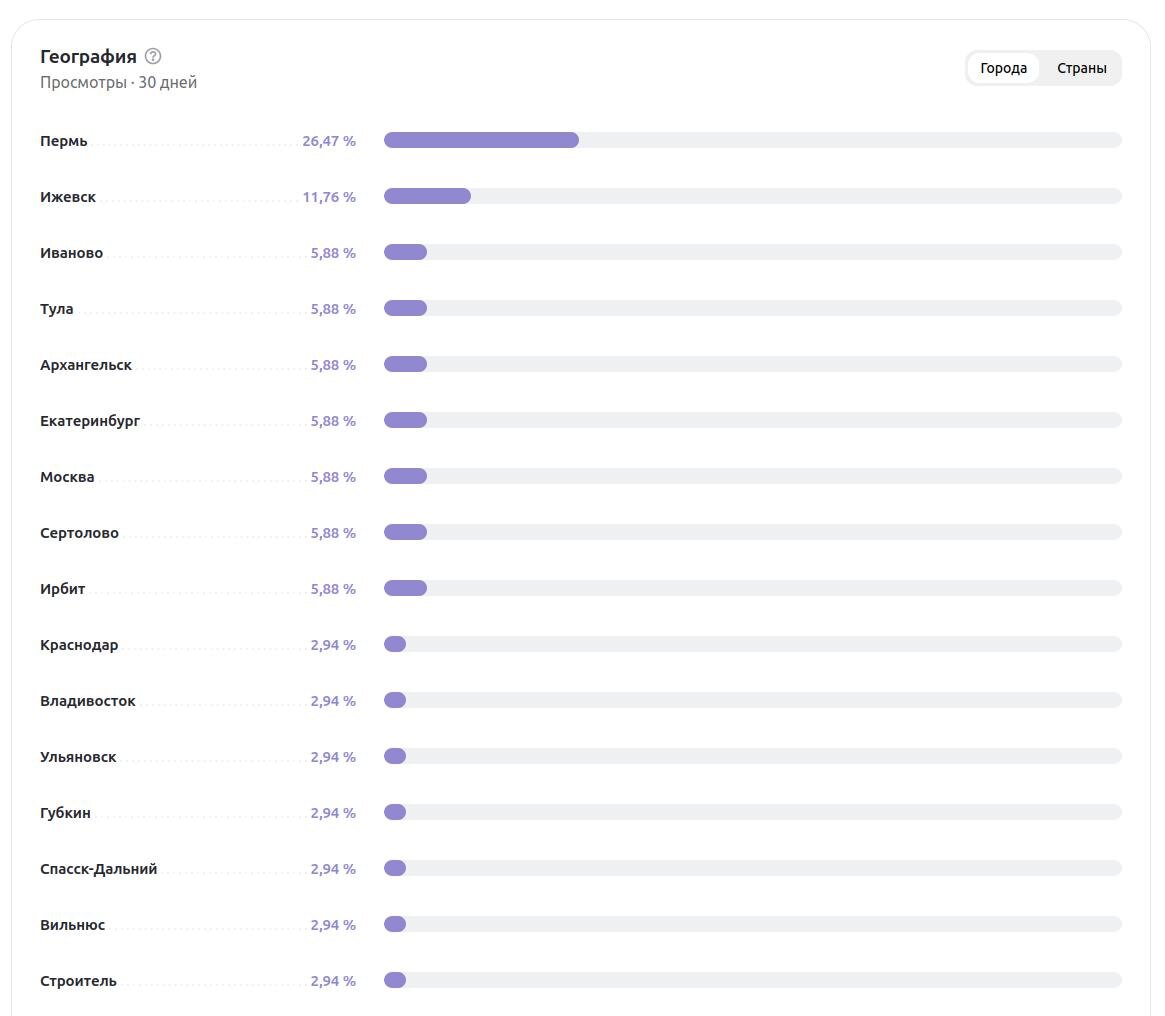
Task: Click the Просмотры · 30 дней subtitle
Action: (119, 82)
